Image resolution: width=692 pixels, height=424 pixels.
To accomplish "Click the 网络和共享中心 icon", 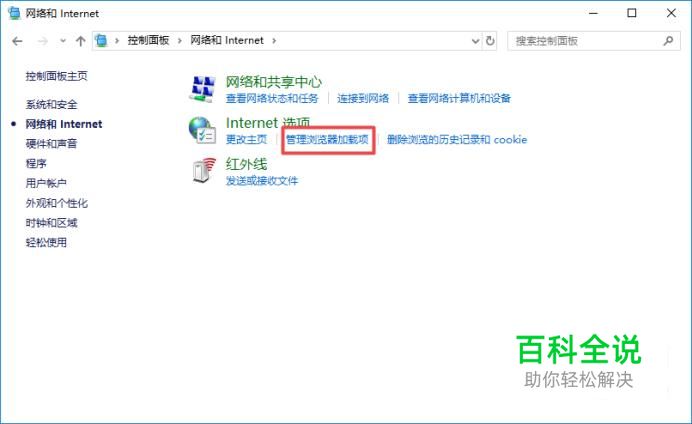I will tap(203, 88).
